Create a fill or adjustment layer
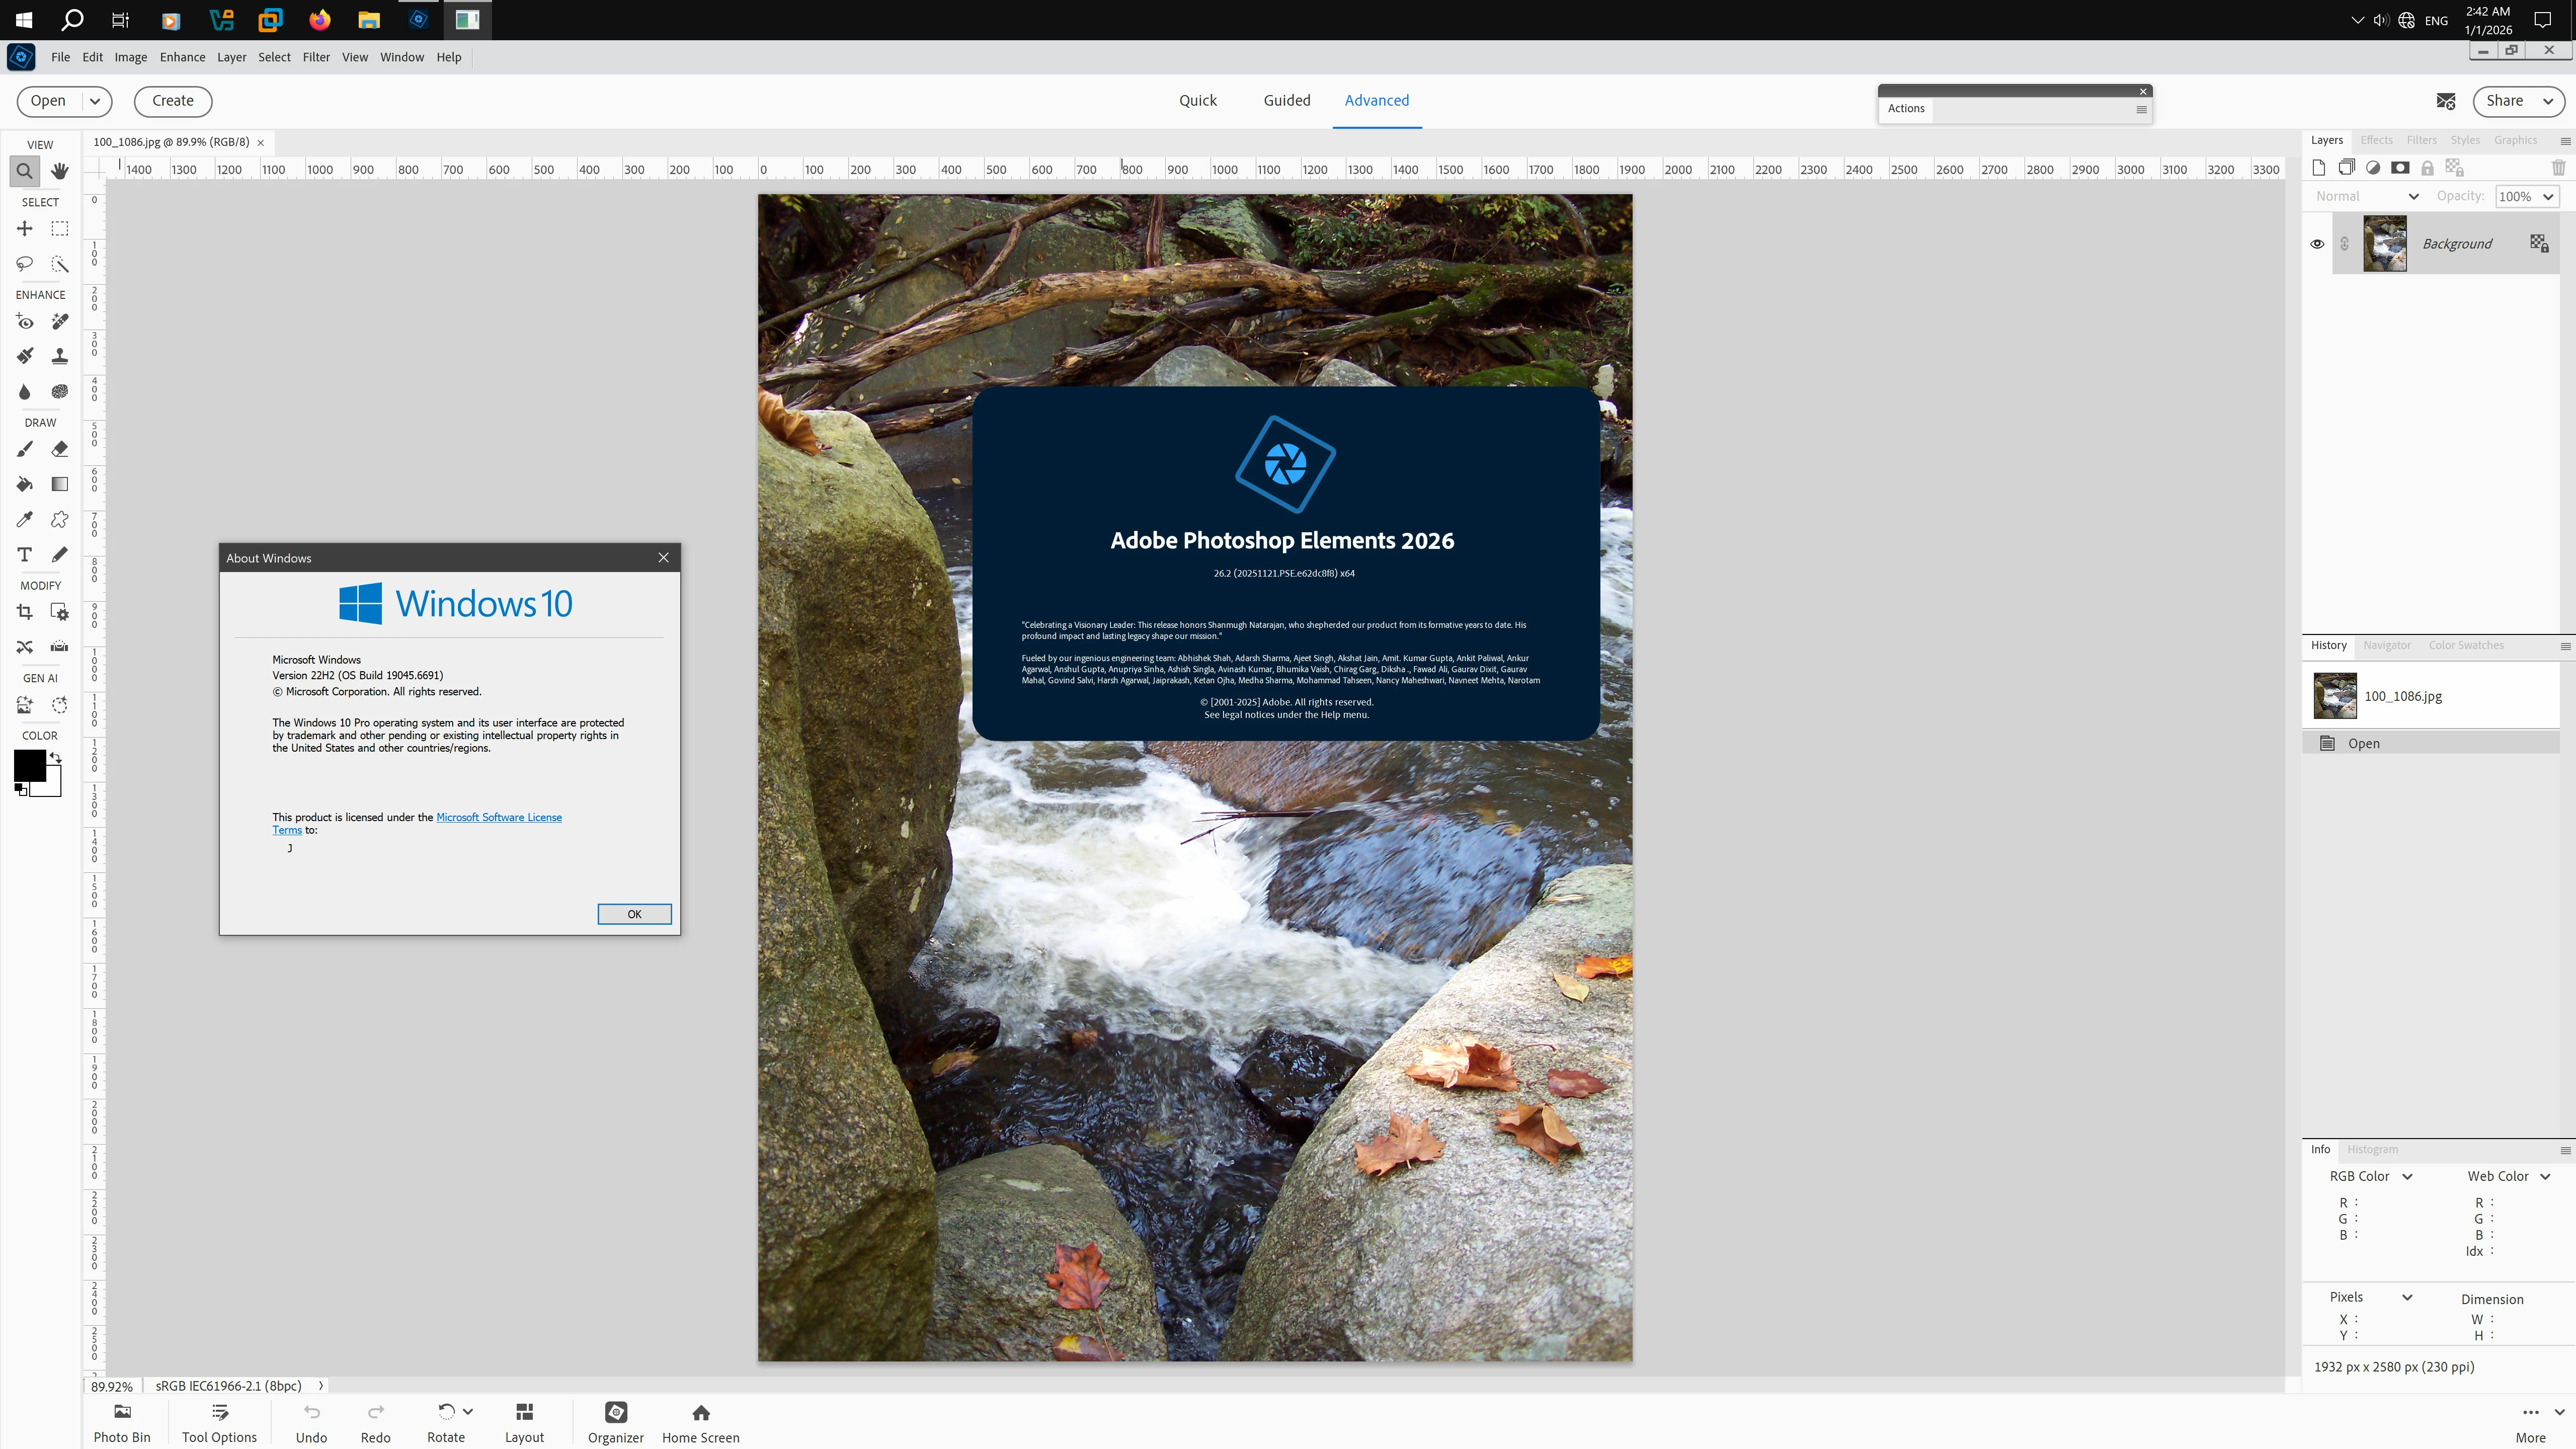This screenshot has height=1449, width=2576. 2373,167
